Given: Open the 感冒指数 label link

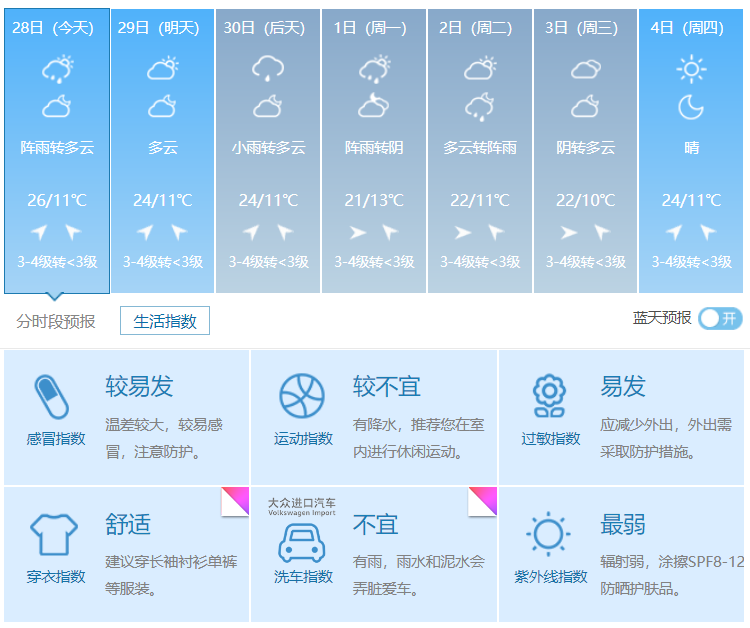Looking at the screenshot, I should [x=55, y=439].
